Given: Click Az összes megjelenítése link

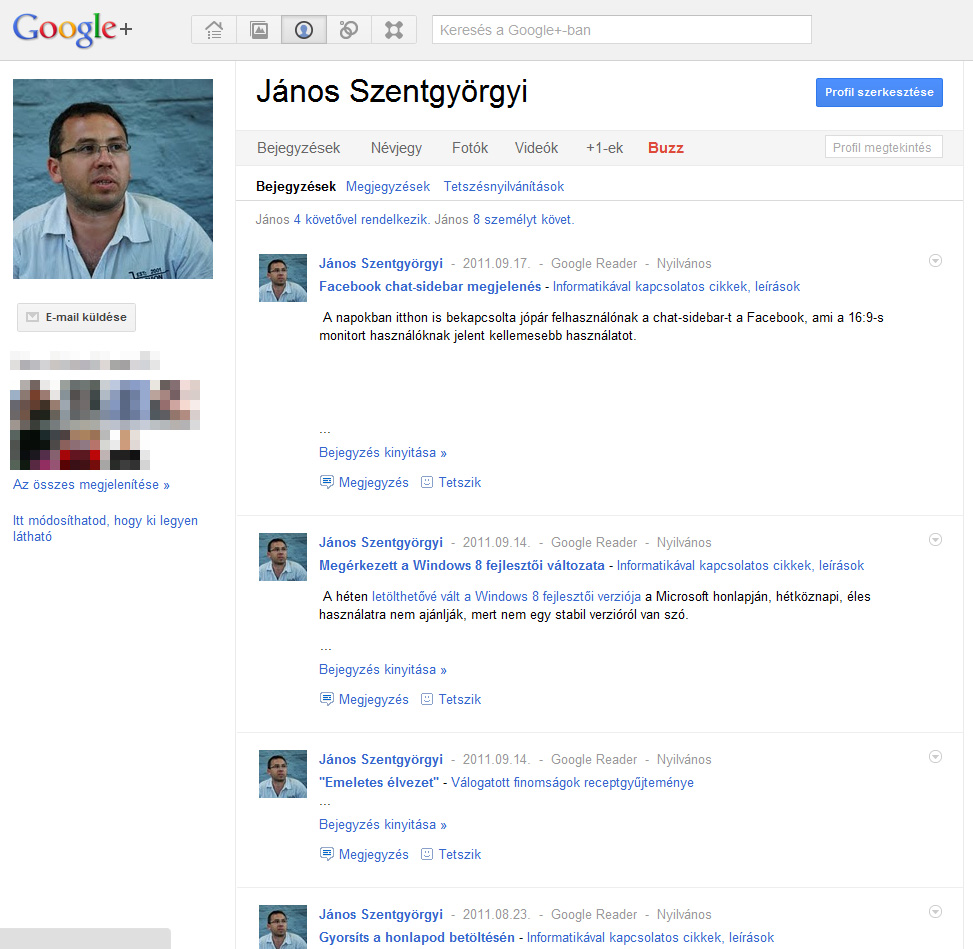Looking at the screenshot, I should [91, 485].
